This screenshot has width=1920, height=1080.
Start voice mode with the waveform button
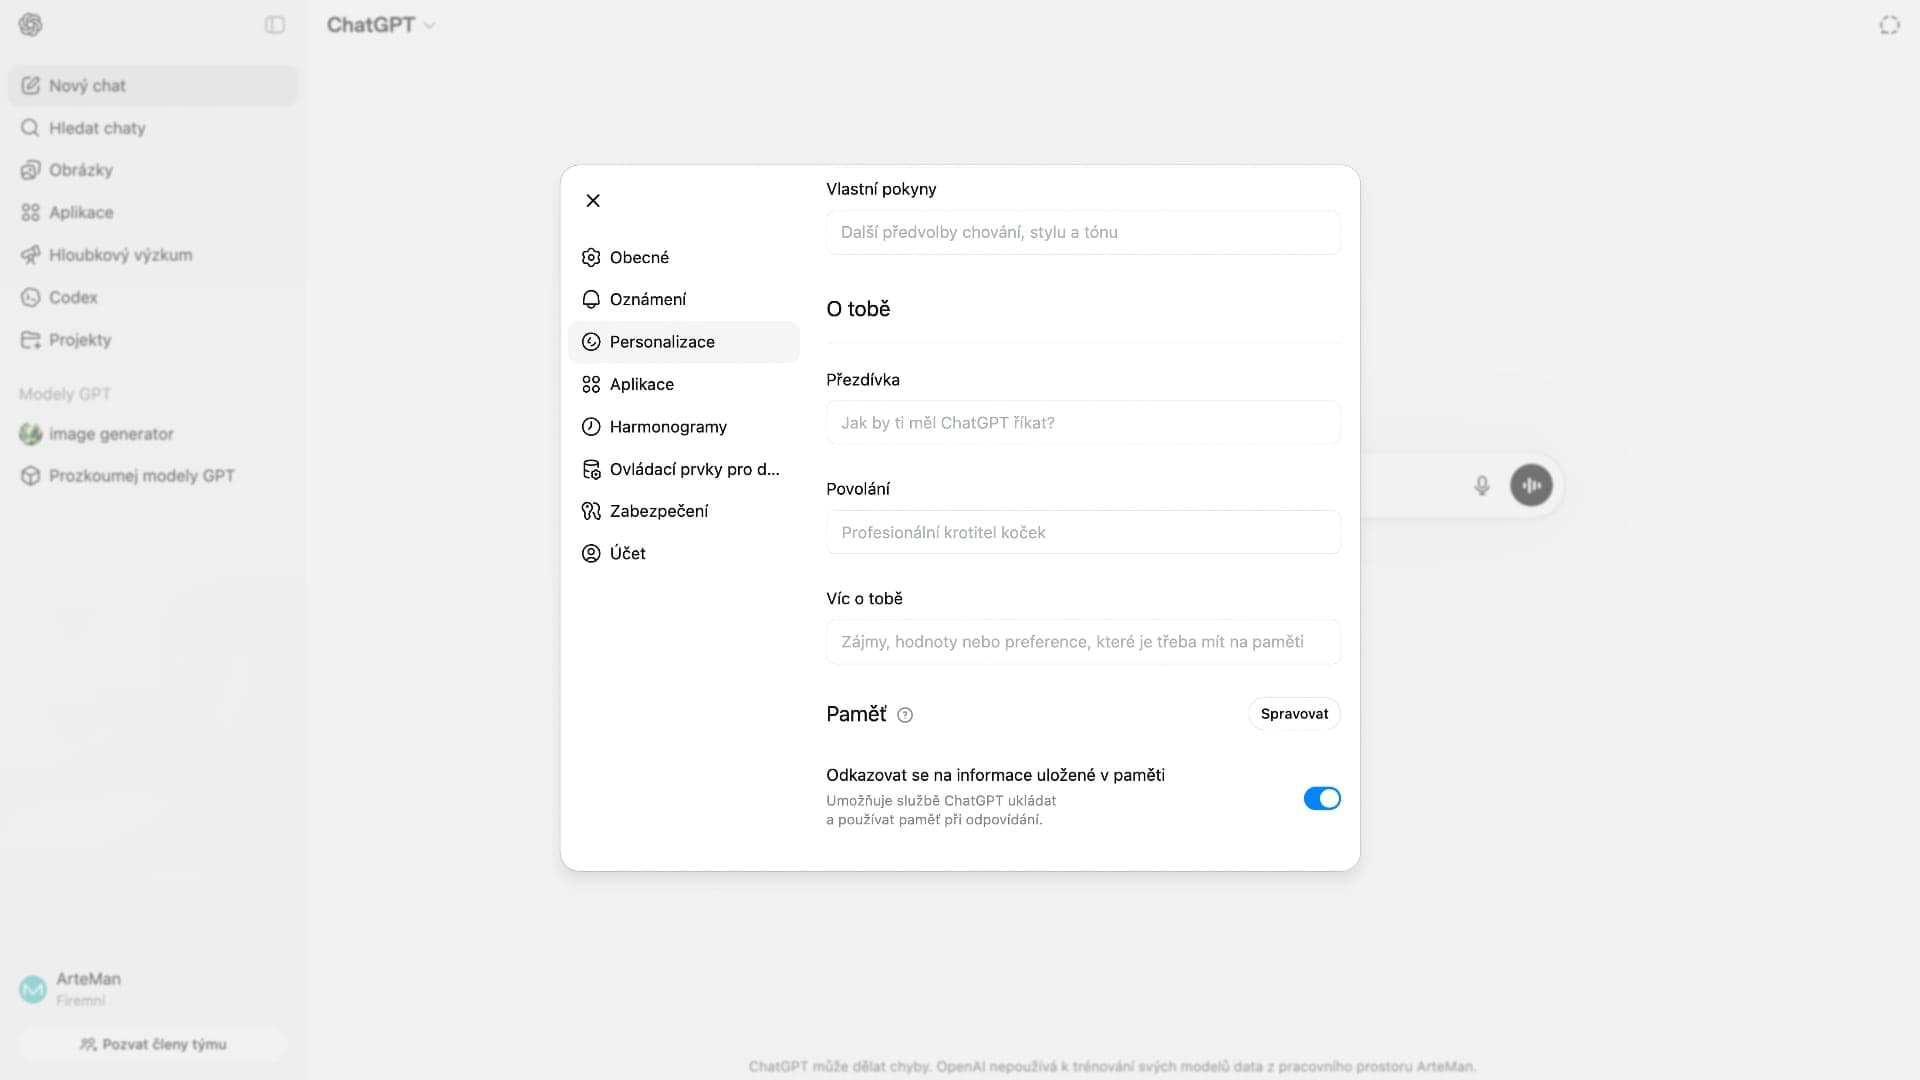1531,485
